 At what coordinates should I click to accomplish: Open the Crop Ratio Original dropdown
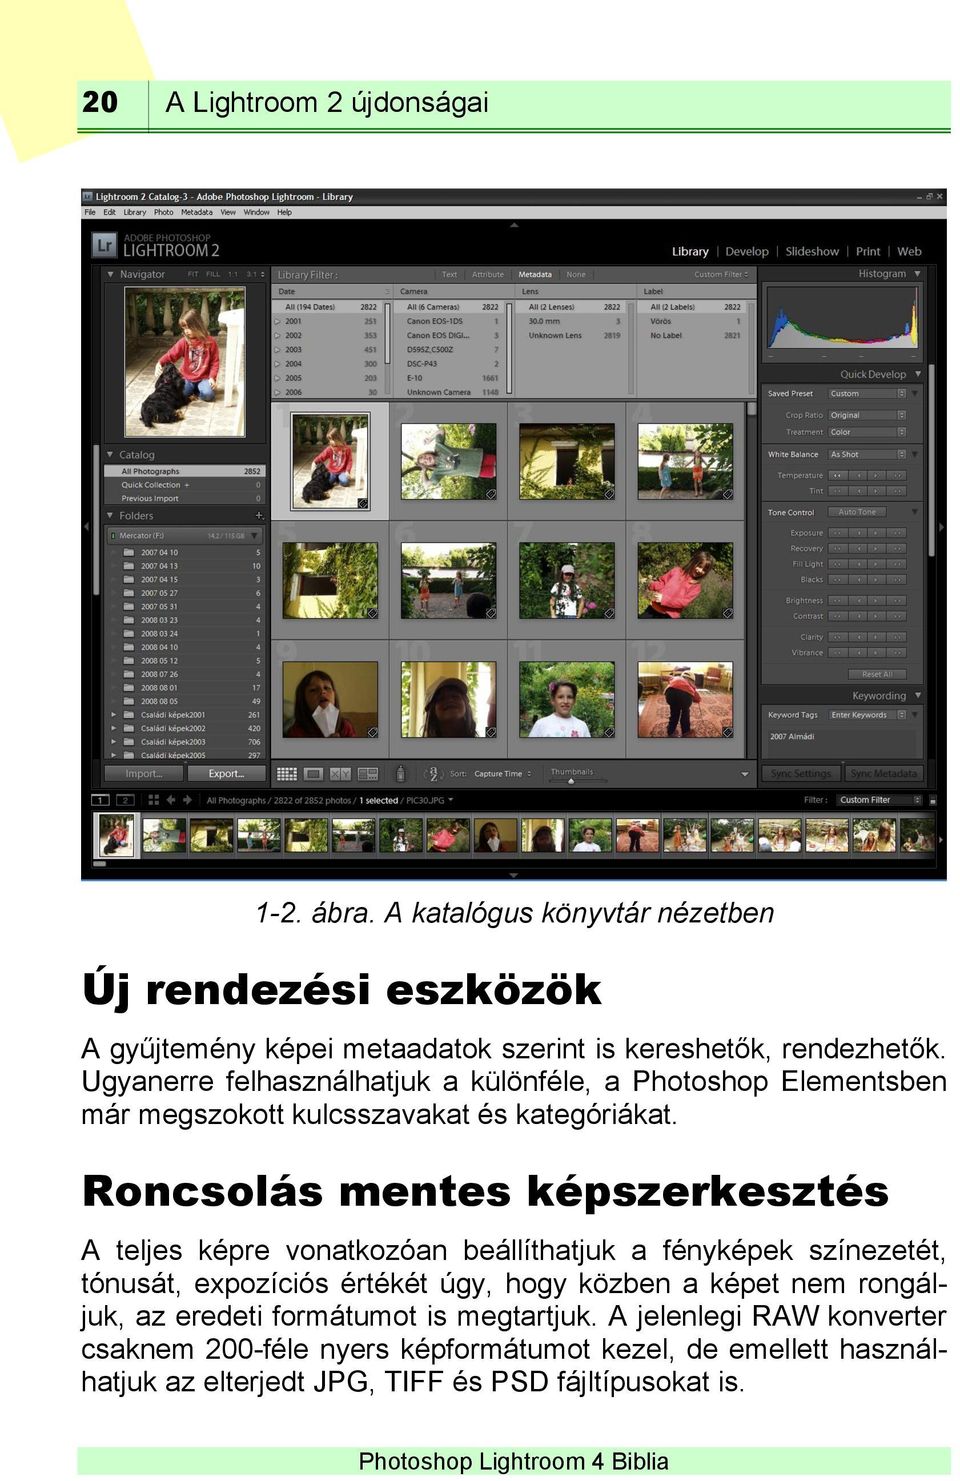(867, 415)
